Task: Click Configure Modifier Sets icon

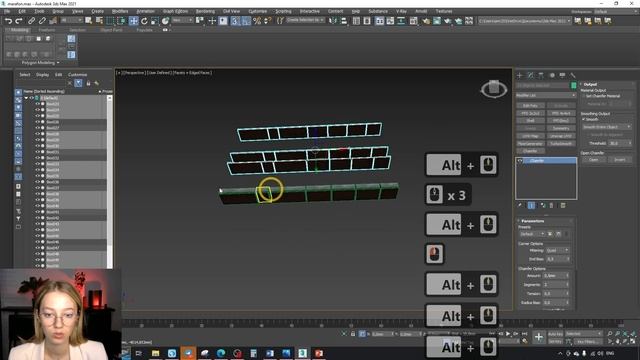Action: [563, 205]
